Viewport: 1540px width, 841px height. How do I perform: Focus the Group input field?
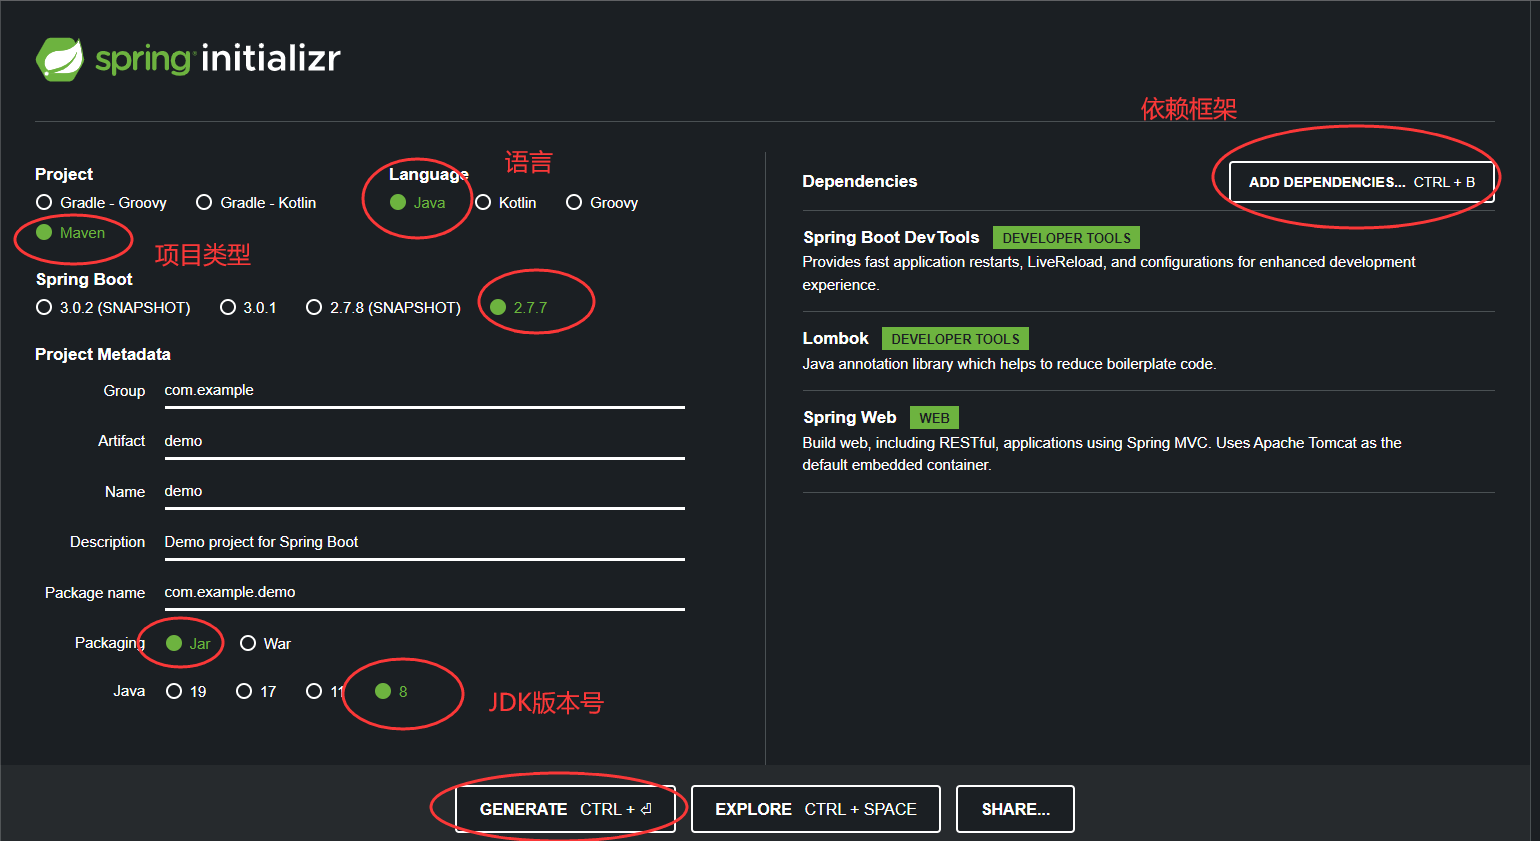click(x=424, y=391)
